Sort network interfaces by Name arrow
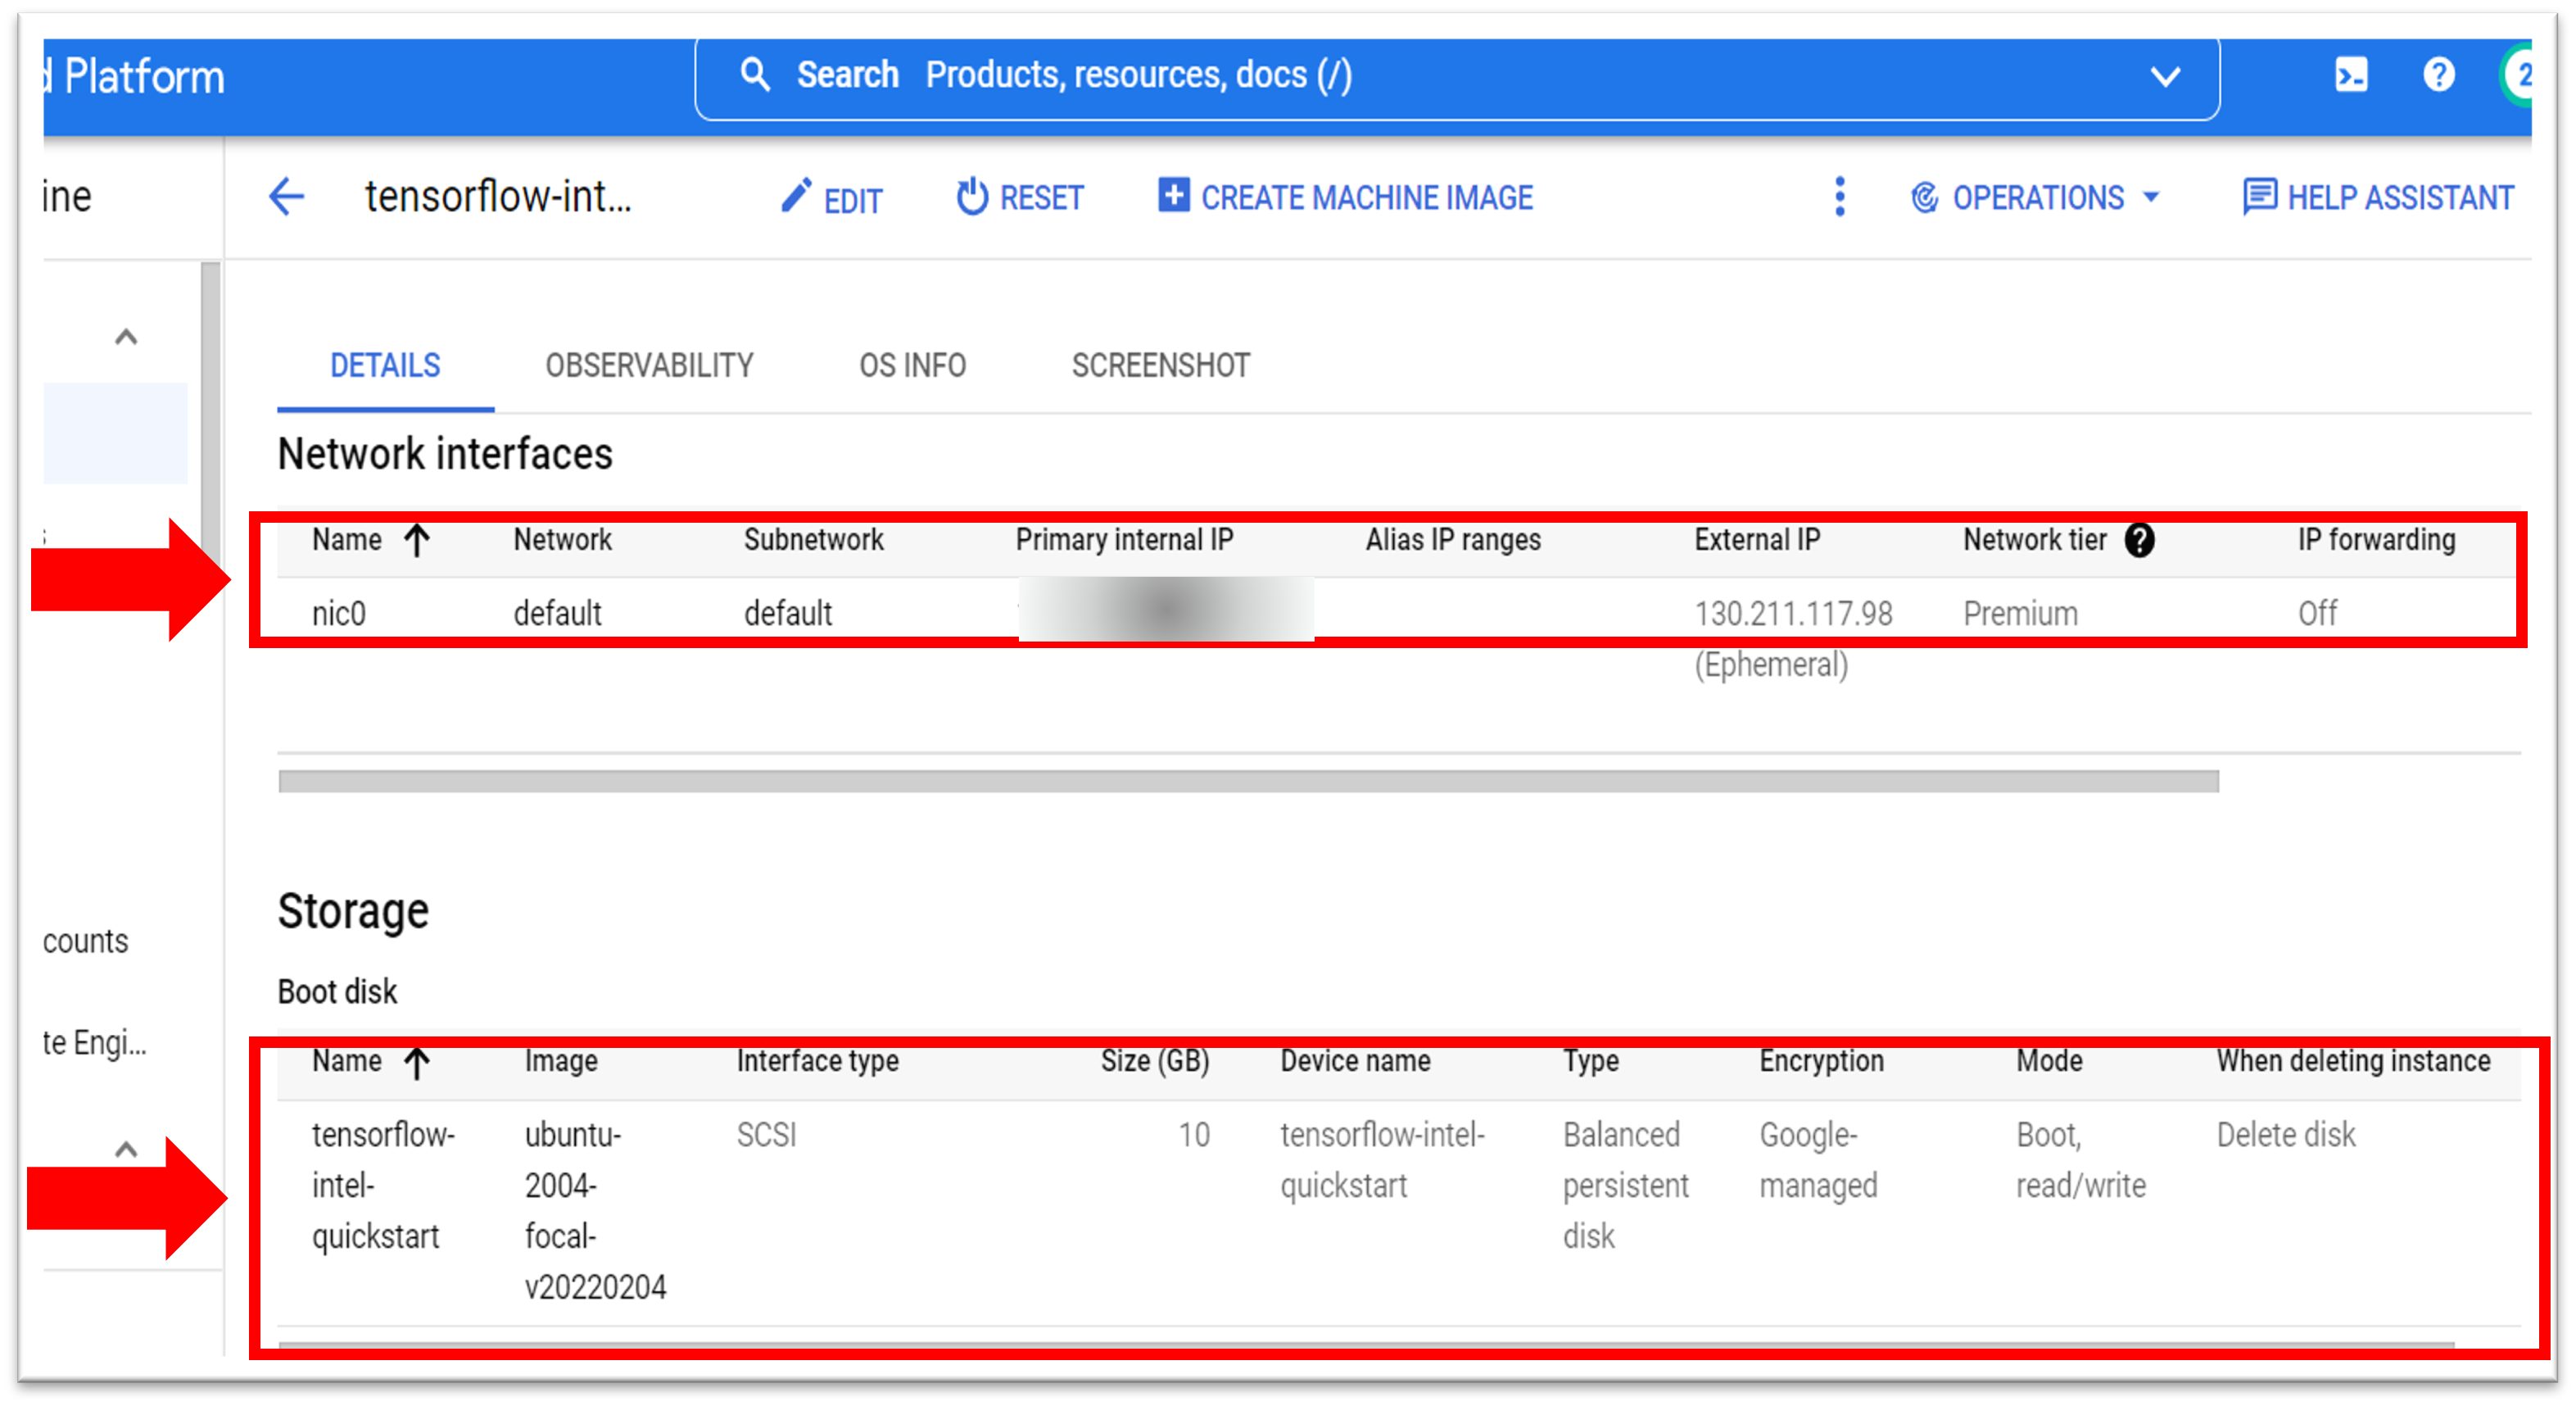2576x1406 pixels. (x=417, y=540)
